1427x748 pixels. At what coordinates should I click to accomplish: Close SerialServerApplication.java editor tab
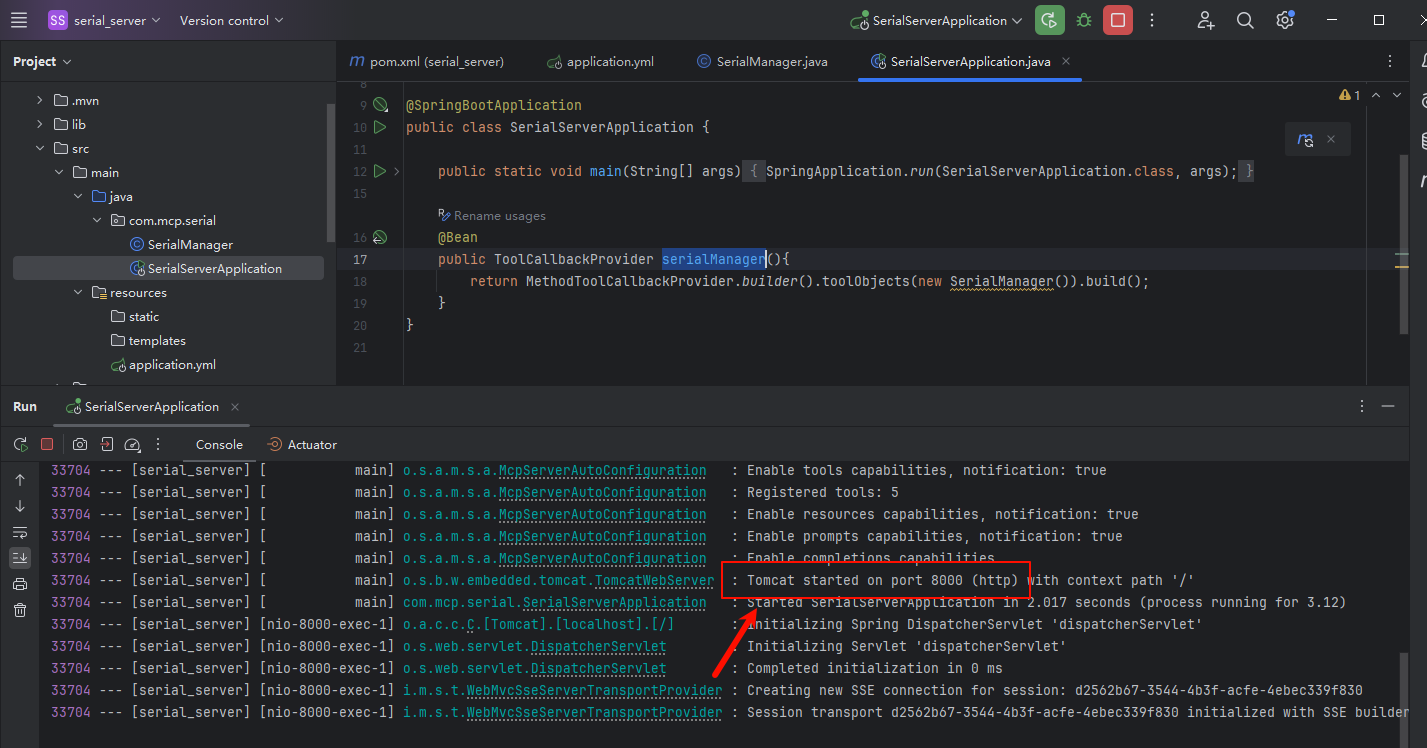1068,61
